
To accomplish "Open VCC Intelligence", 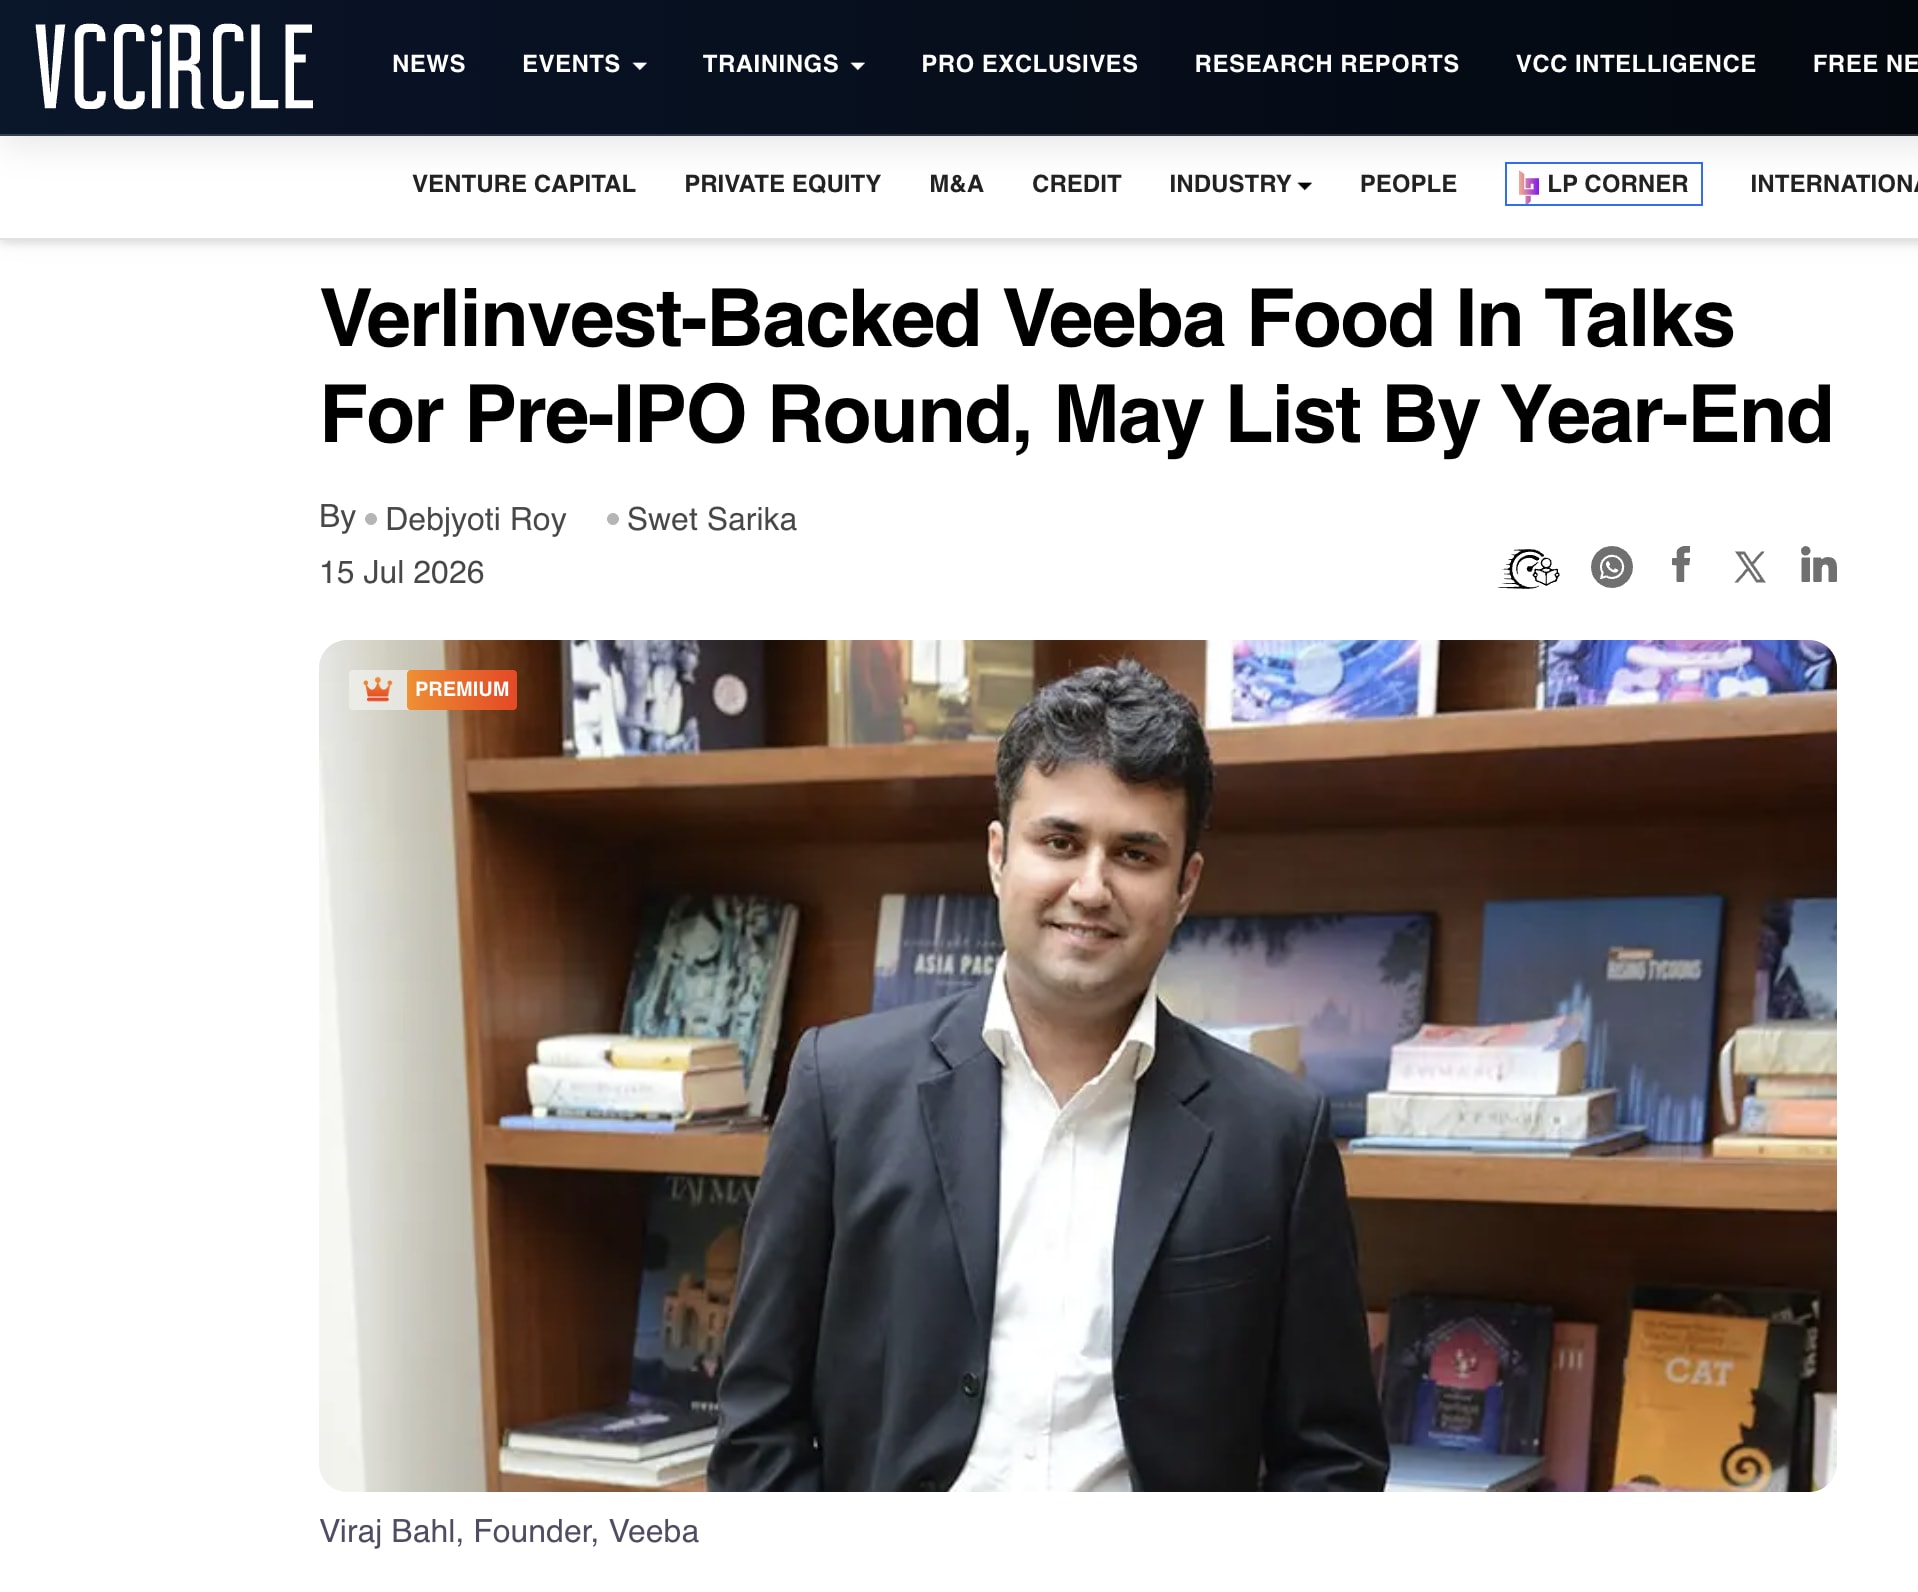I will (1635, 64).
